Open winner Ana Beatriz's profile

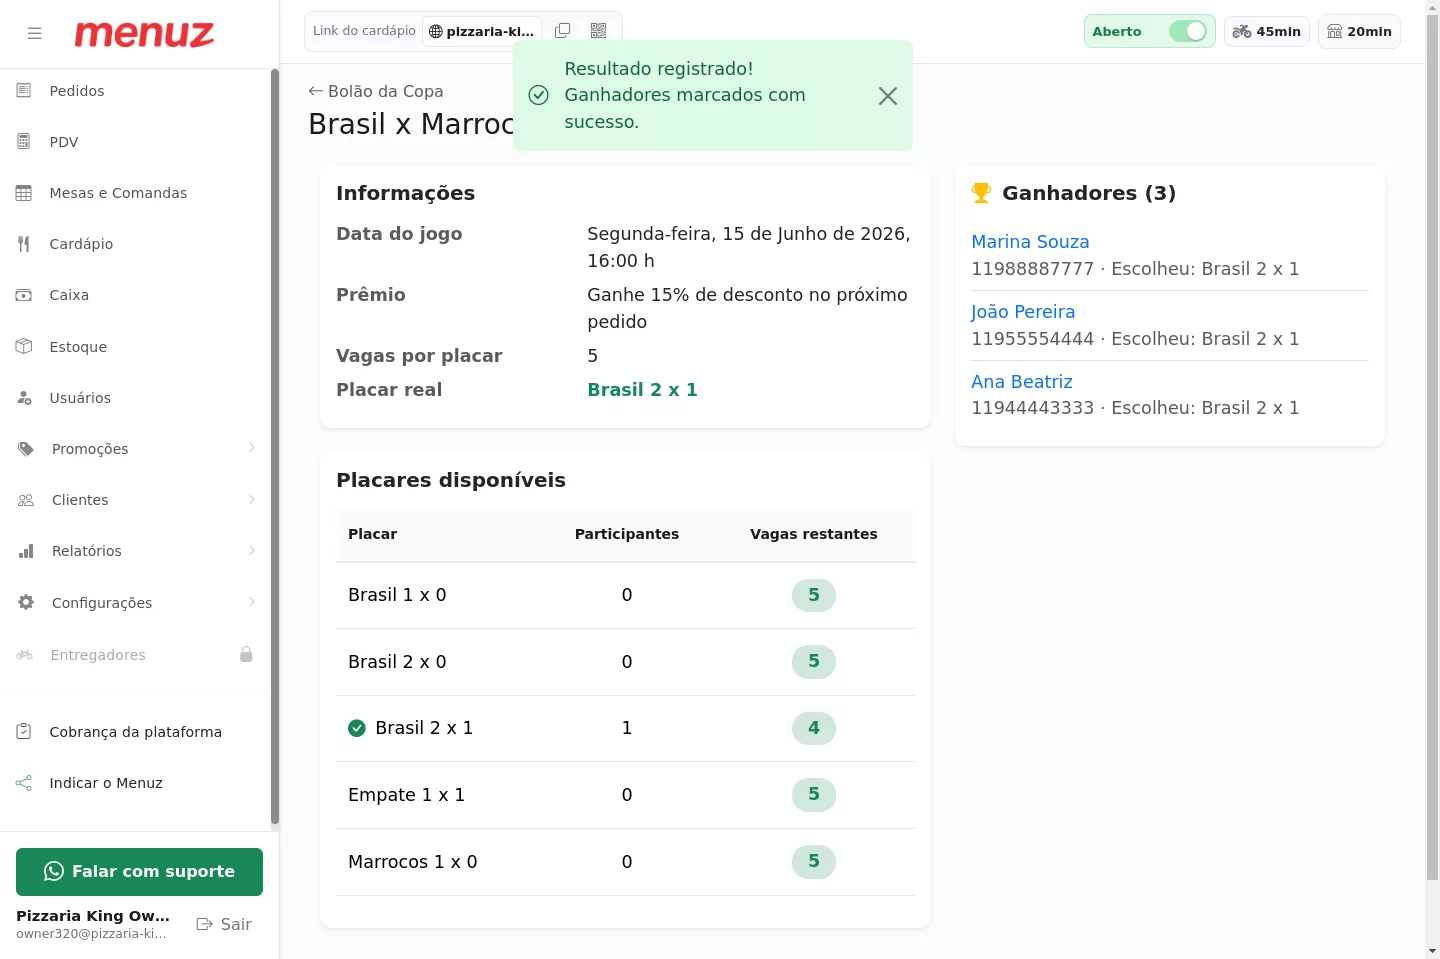click(x=1022, y=381)
